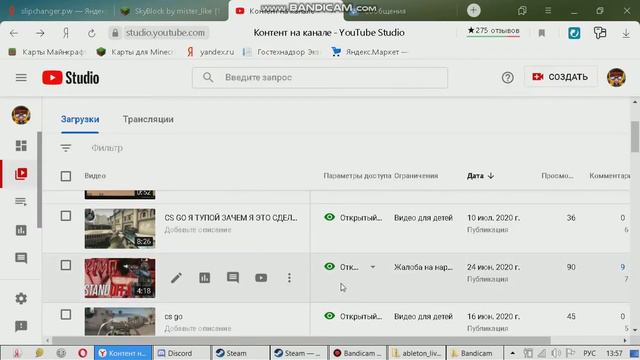Open channel avatar in left sidebar
The image size is (640, 360).
[x=21, y=115]
